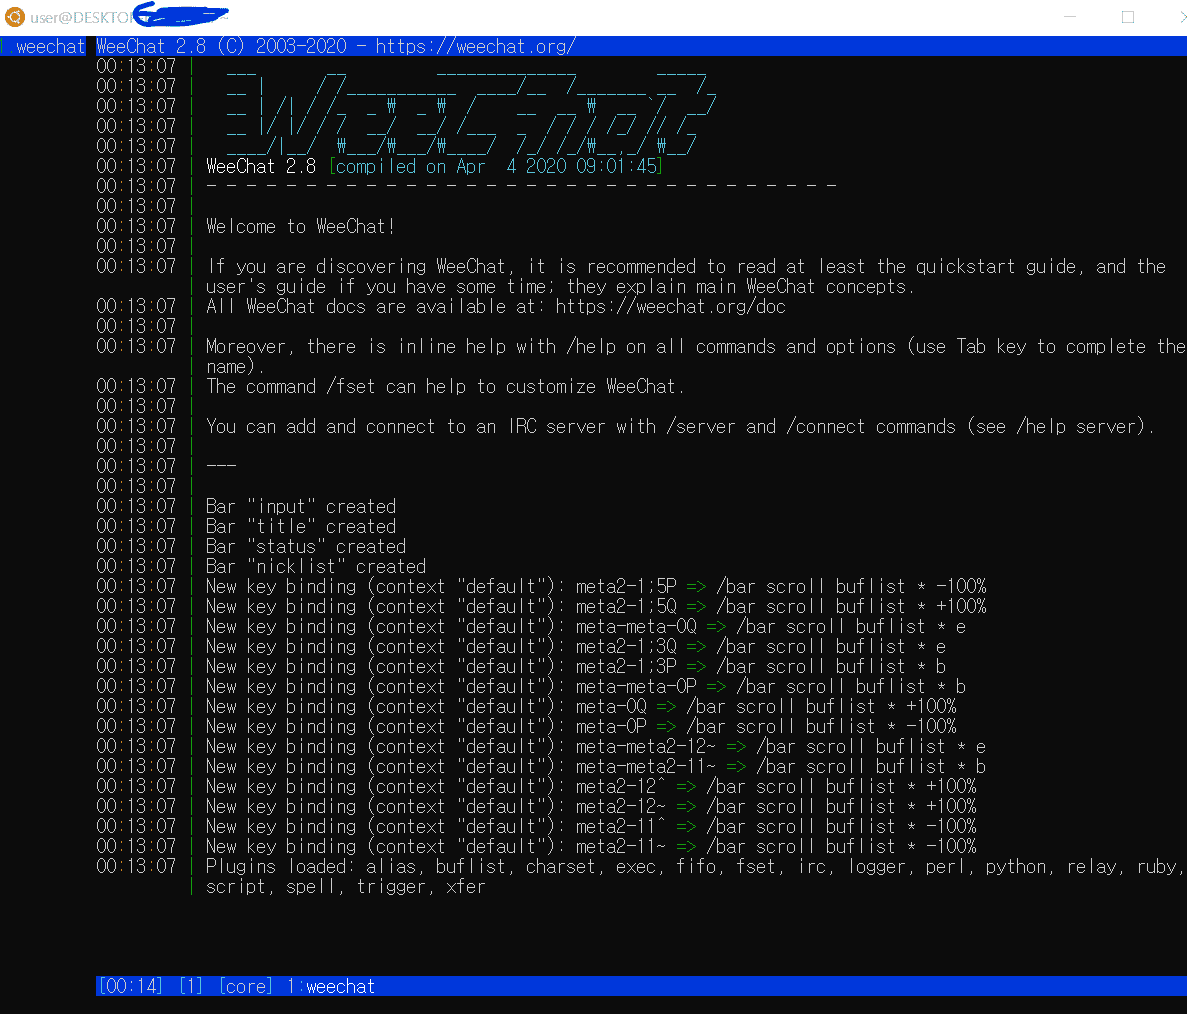This screenshot has height=1014, width=1187.
Task: Click the '/server and /connect commands' line
Action: [x=681, y=427]
